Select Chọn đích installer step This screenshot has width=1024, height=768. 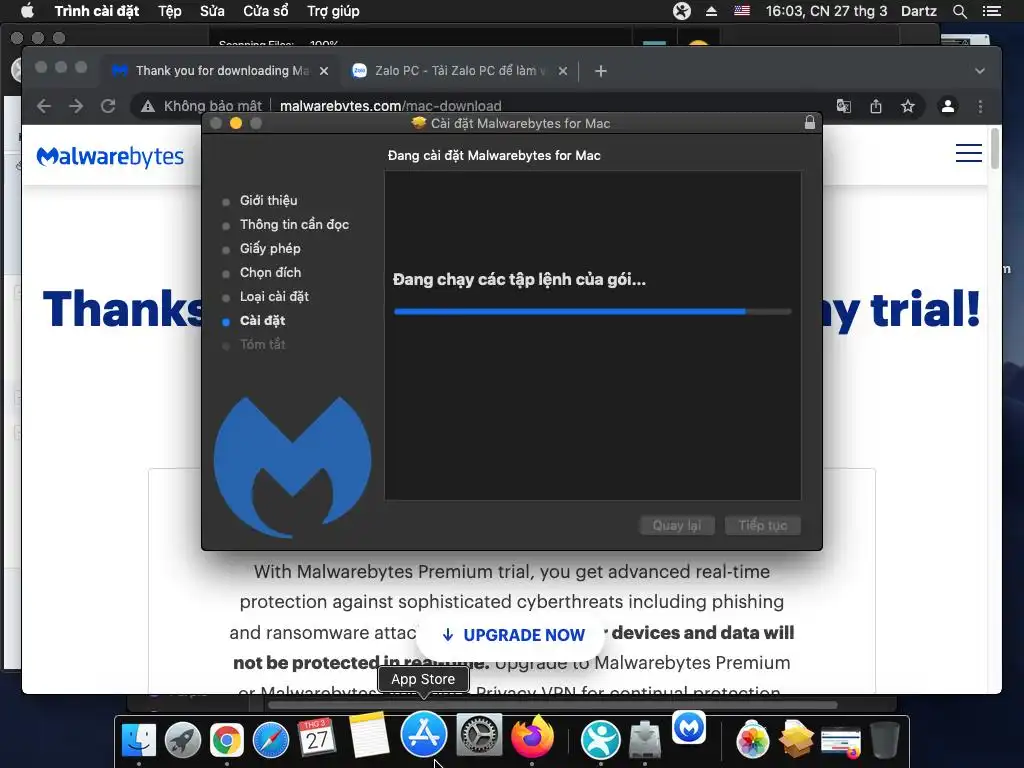click(270, 272)
